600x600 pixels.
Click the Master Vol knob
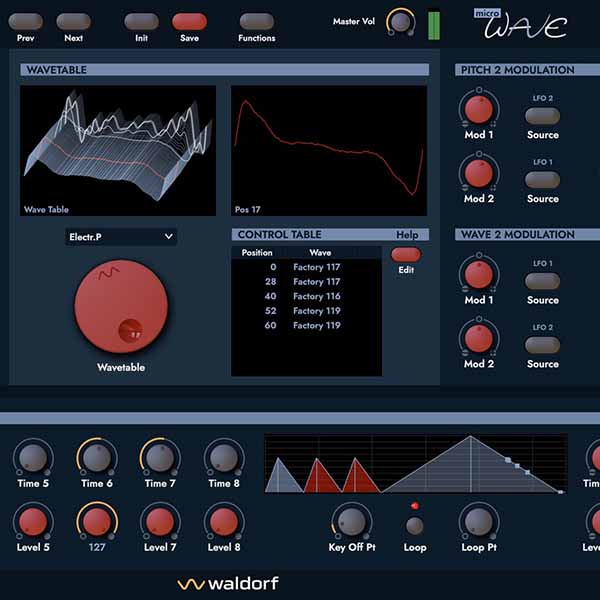click(x=400, y=21)
